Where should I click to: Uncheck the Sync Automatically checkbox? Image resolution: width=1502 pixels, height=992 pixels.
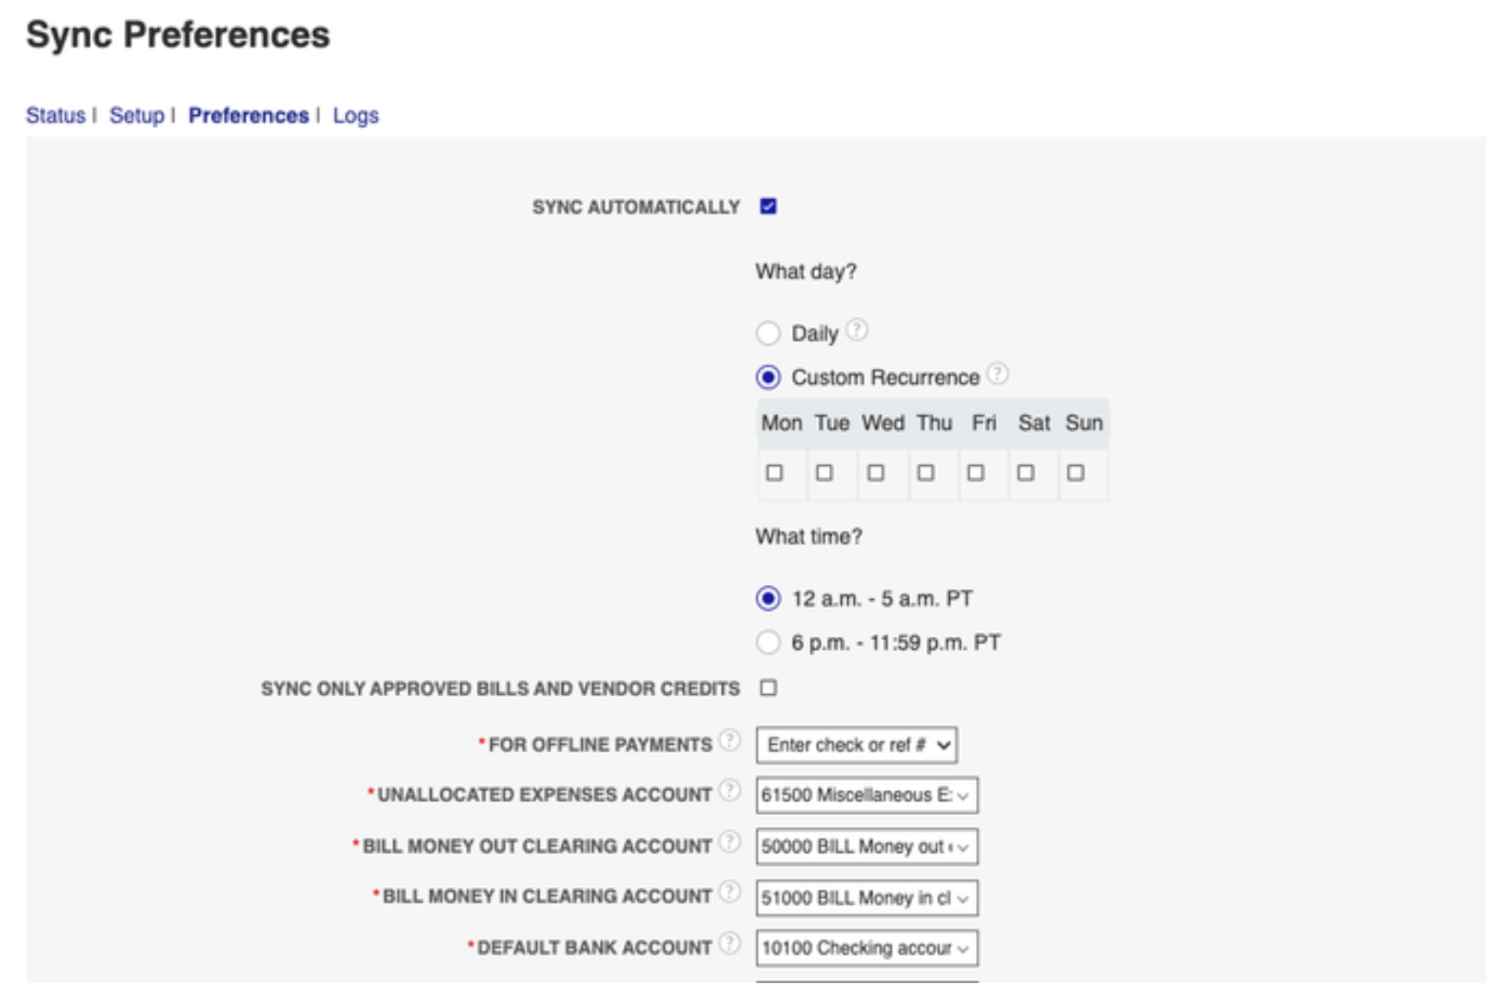tap(768, 207)
